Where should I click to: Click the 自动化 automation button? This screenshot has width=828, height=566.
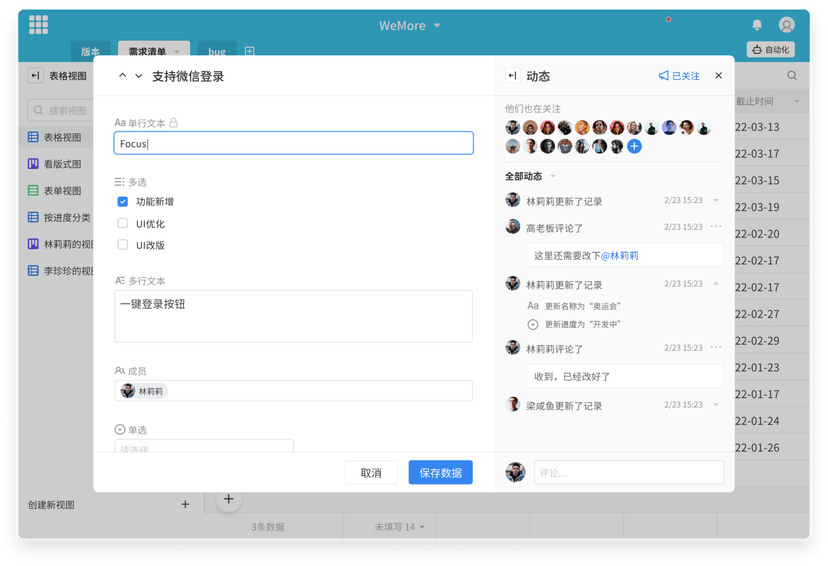pos(770,50)
